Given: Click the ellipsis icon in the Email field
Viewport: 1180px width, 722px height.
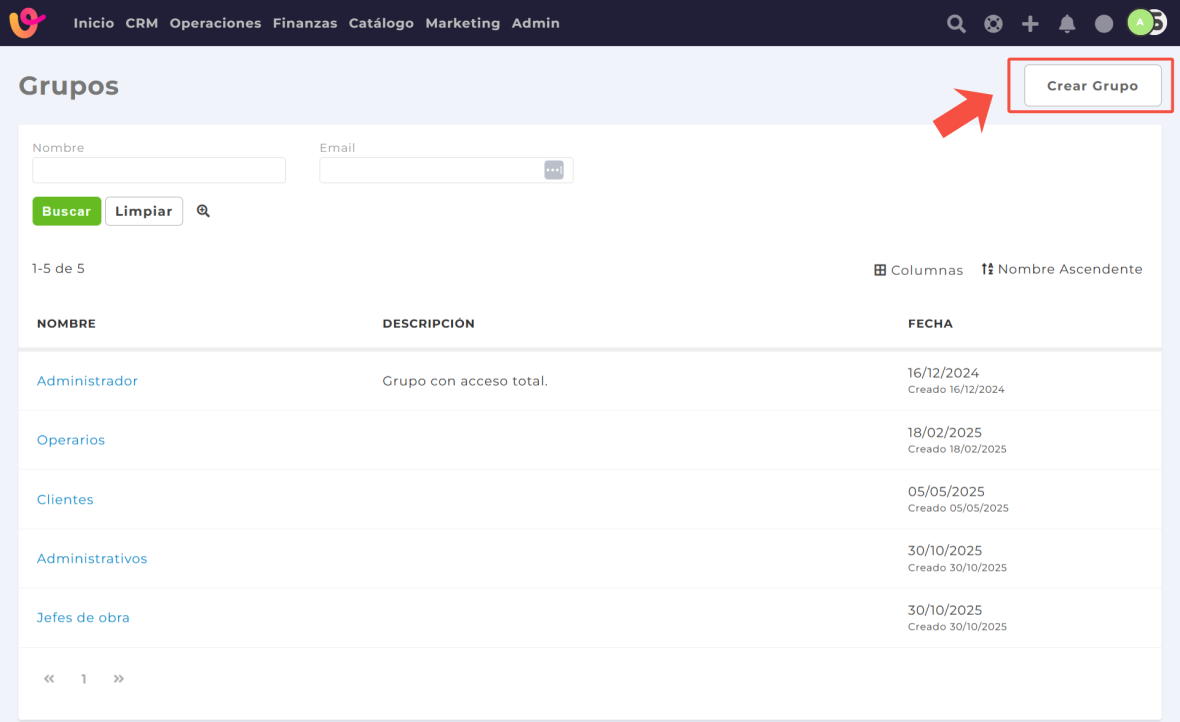Looking at the screenshot, I should point(554,170).
